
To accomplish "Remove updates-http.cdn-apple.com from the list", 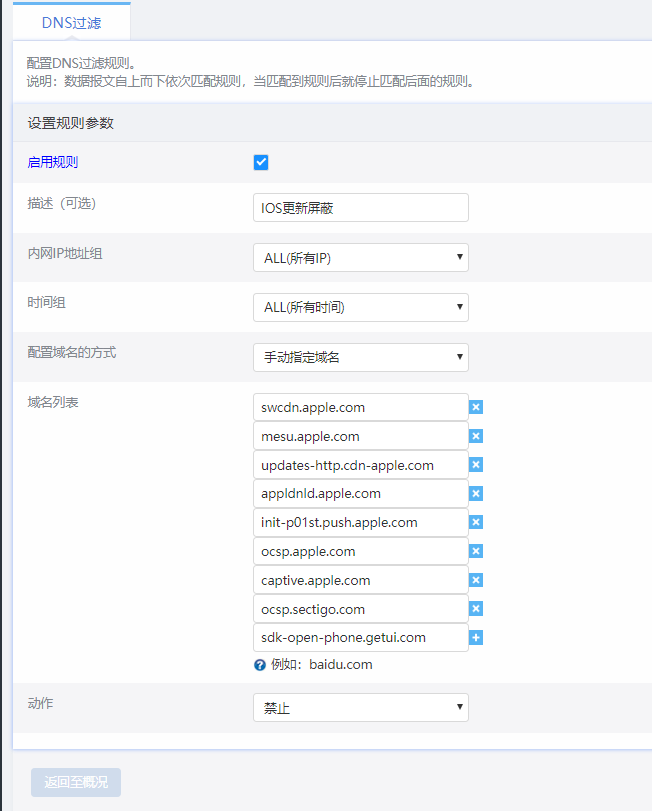I will coord(476,465).
